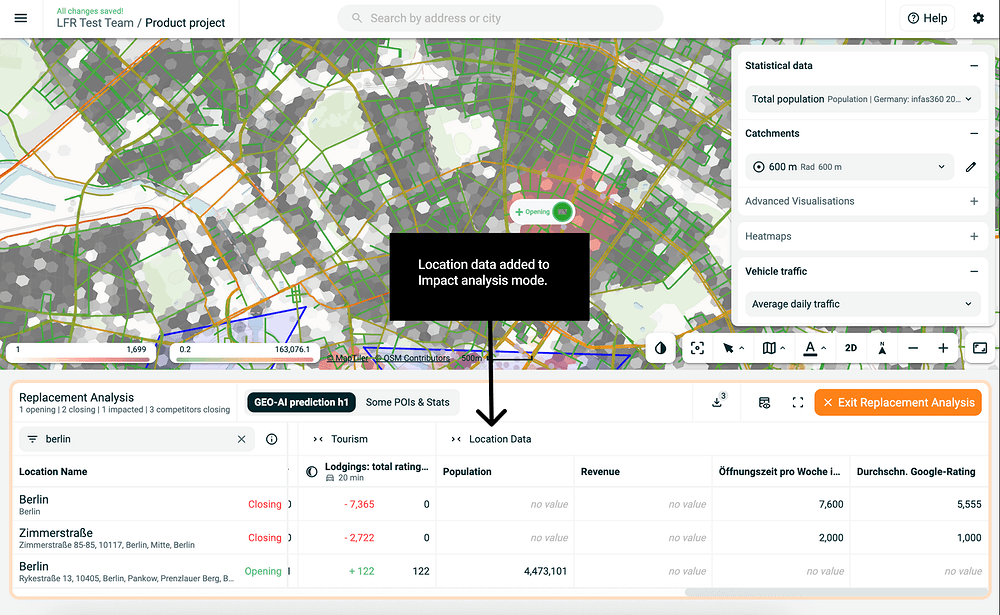
Task: Click the table horizontal scrollbar
Action: (835, 592)
